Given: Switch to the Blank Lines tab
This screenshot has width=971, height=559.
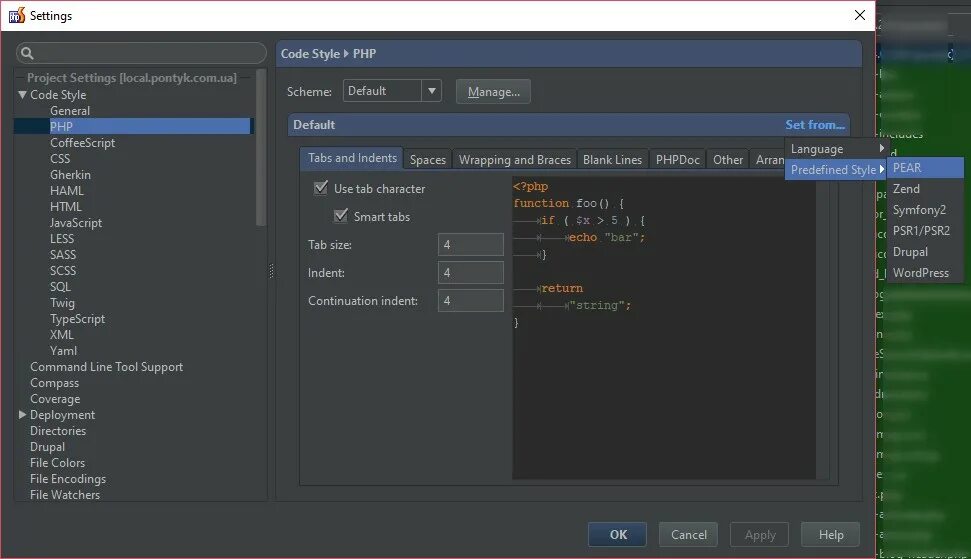Looking at the screenshot, I should 612,160.
